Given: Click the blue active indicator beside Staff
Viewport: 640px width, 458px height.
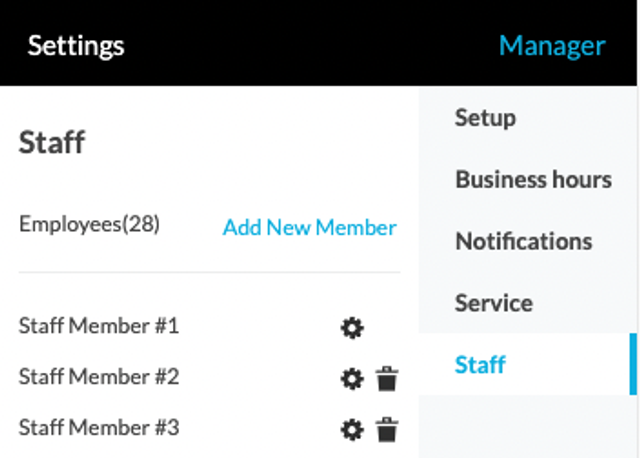Looking at the screenshot, I should pyautogui.click(x=633, y=364).
